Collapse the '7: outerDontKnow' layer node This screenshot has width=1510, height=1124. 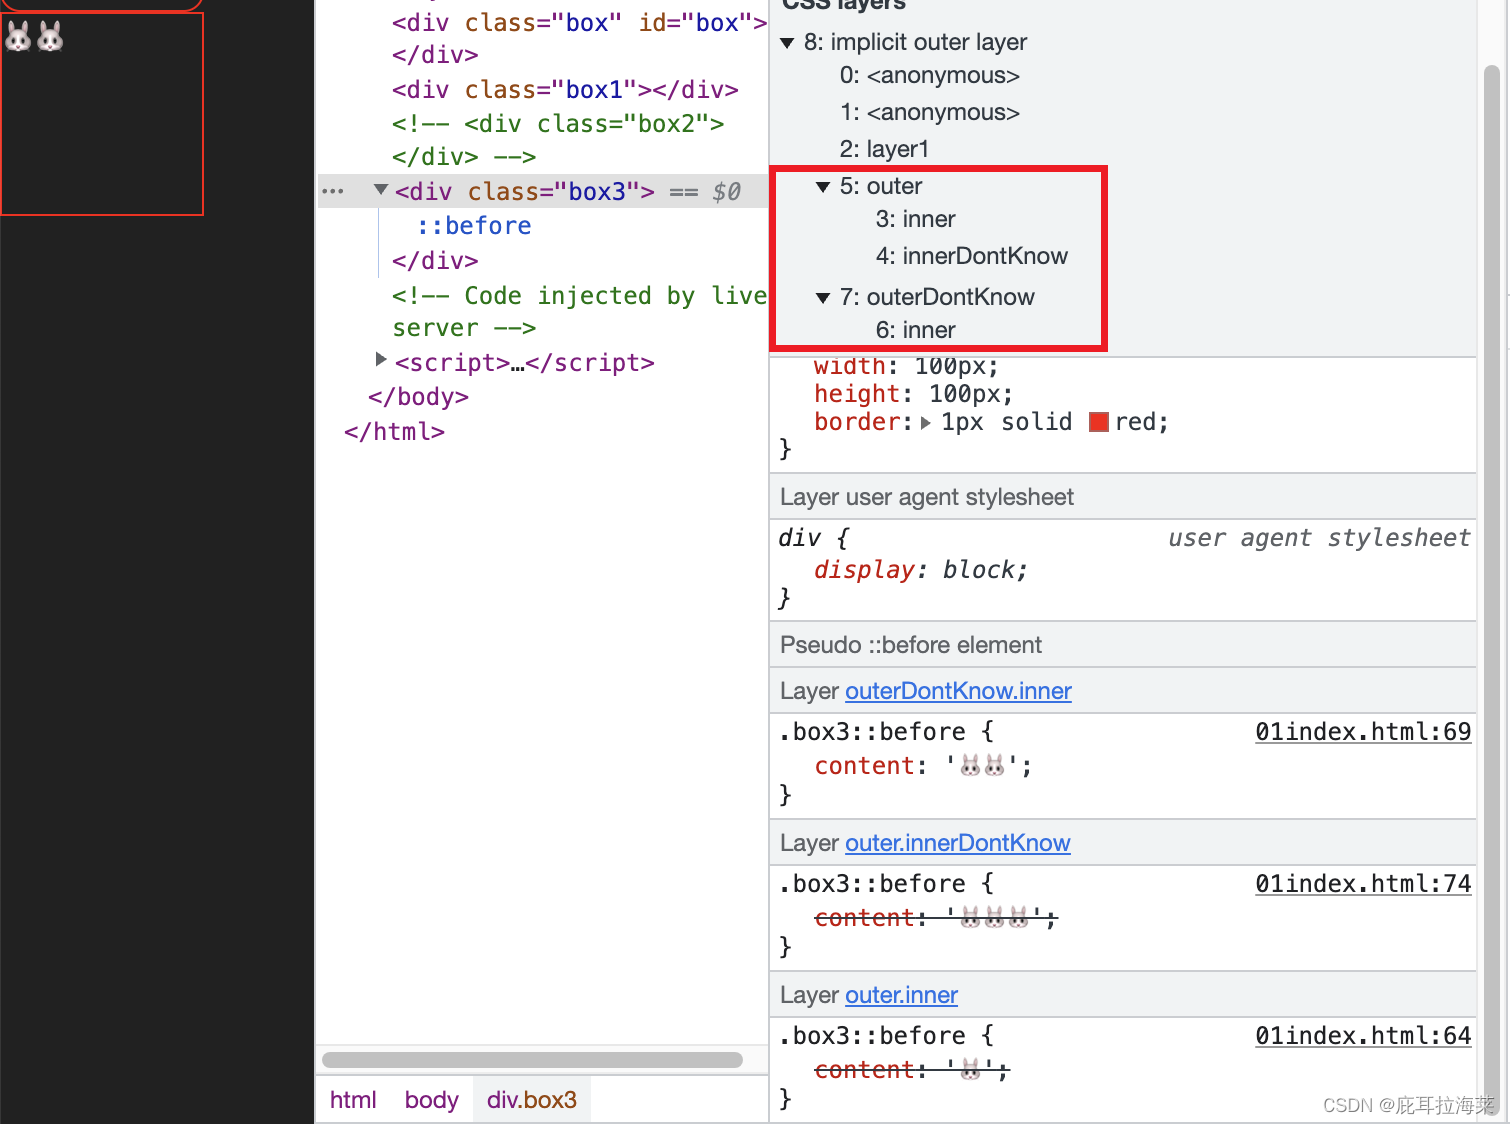pos(823,298)
